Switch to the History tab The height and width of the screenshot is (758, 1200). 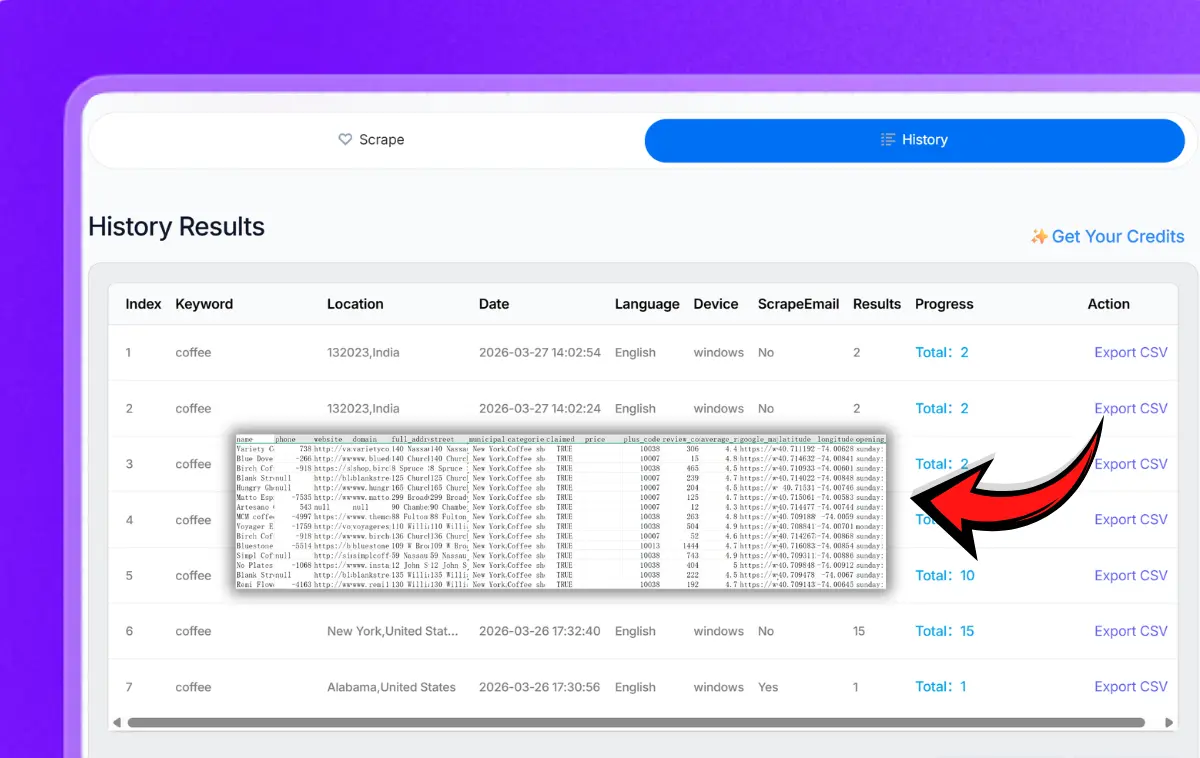click(x=915, y=140)
